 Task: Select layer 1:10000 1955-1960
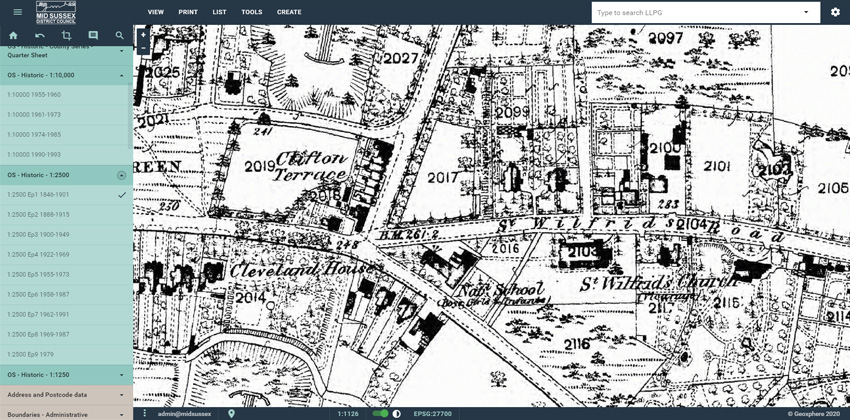66,95
